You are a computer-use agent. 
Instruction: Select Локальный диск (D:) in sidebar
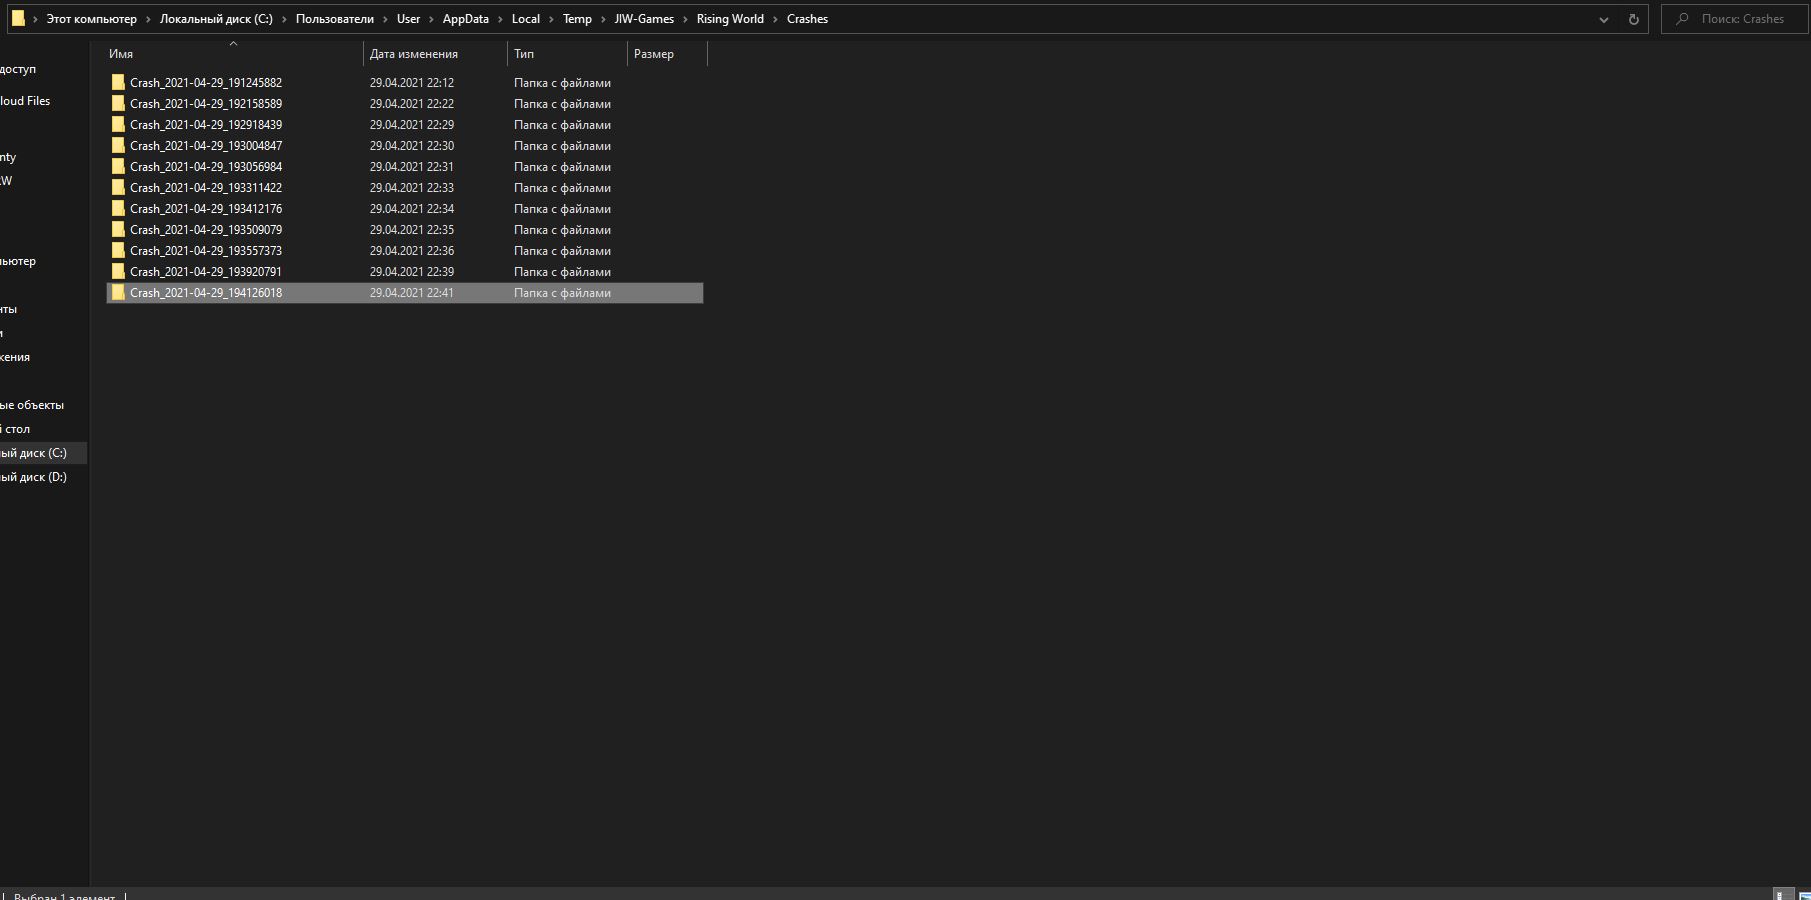point(33,477)
